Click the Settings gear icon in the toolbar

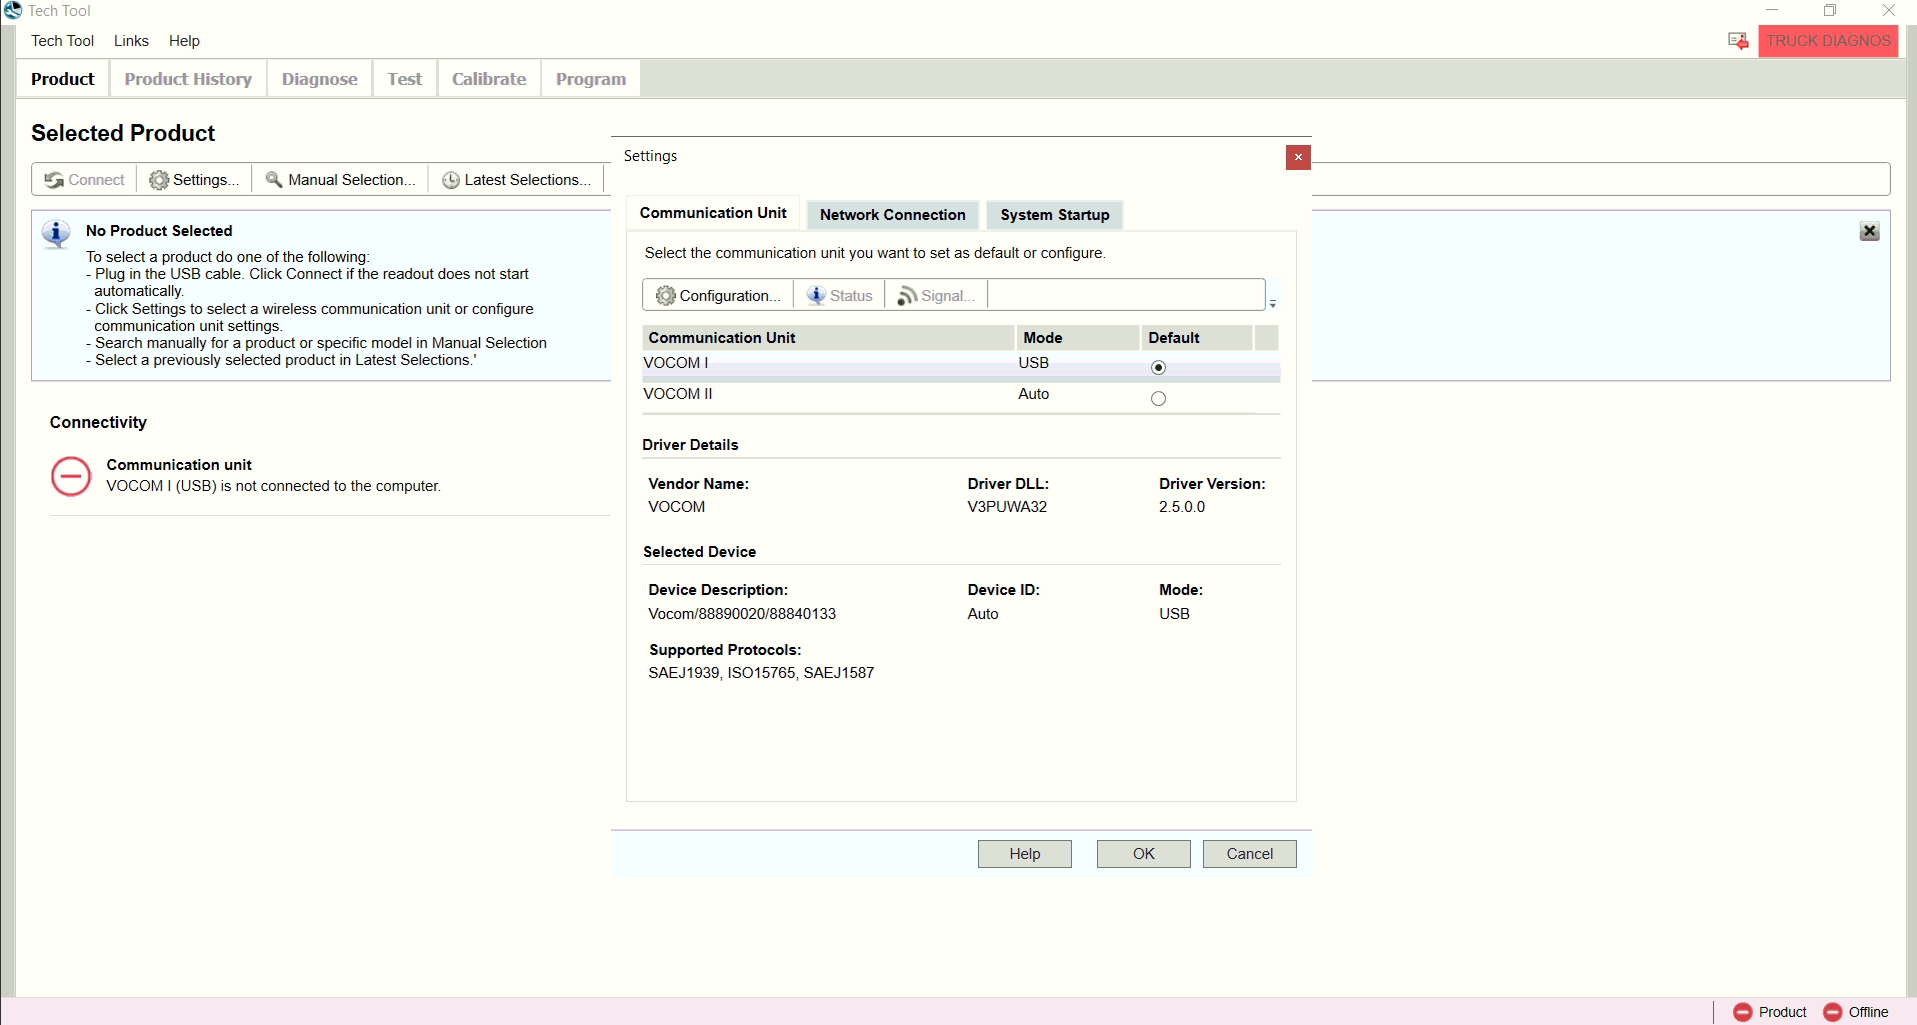click(159, 180)
